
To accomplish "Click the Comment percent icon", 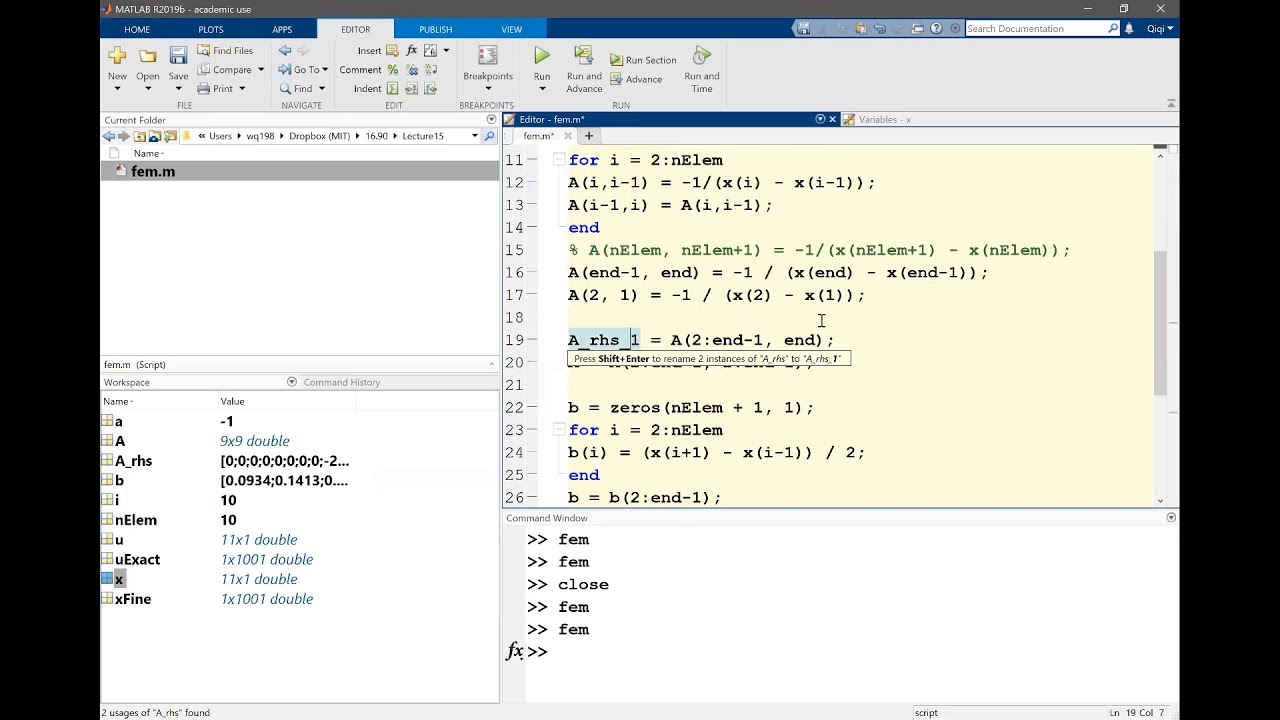I will click(393, 69).
